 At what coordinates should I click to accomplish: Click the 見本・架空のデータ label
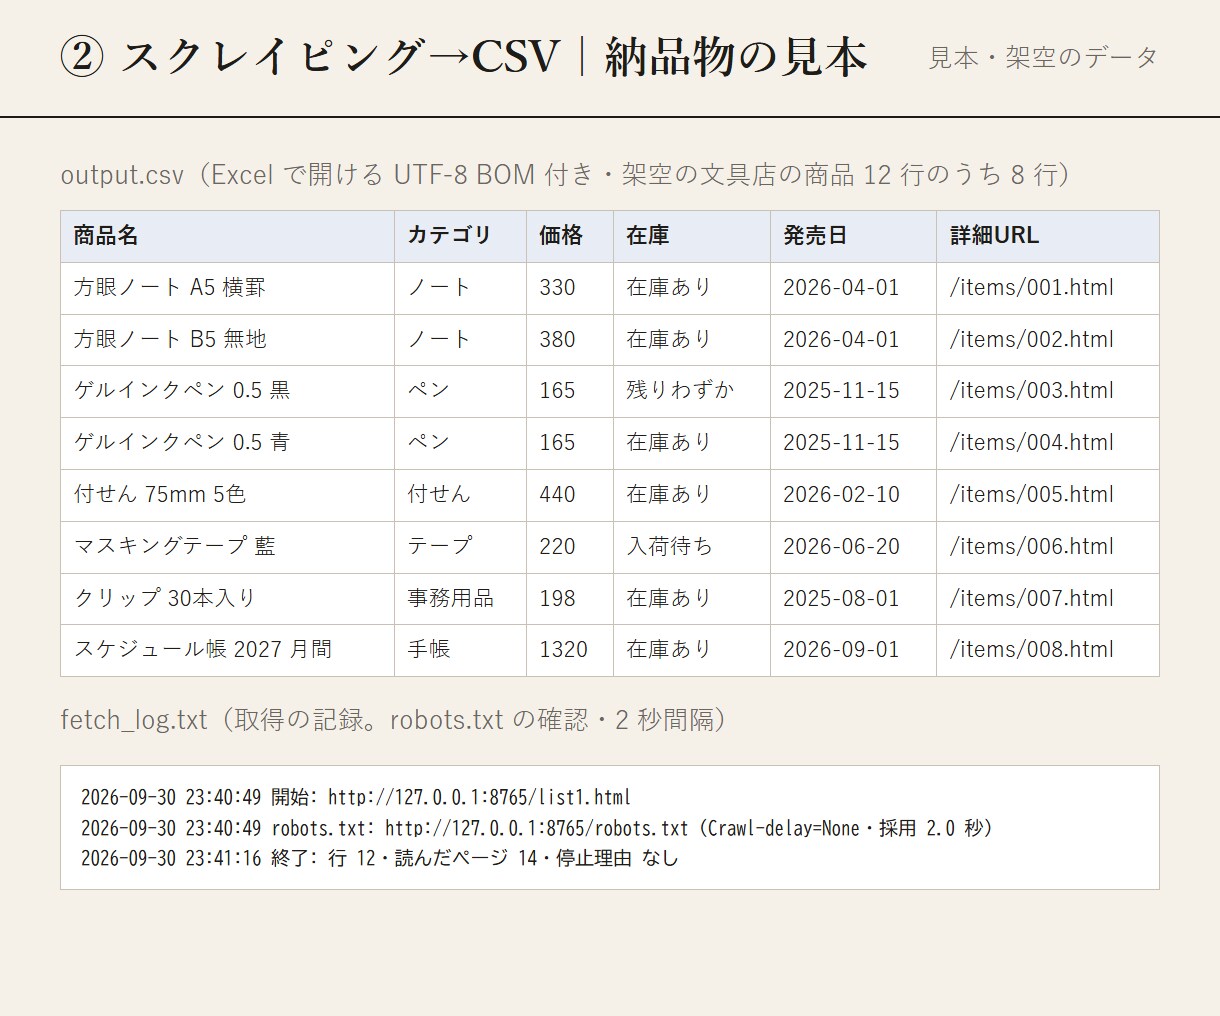1043,58
